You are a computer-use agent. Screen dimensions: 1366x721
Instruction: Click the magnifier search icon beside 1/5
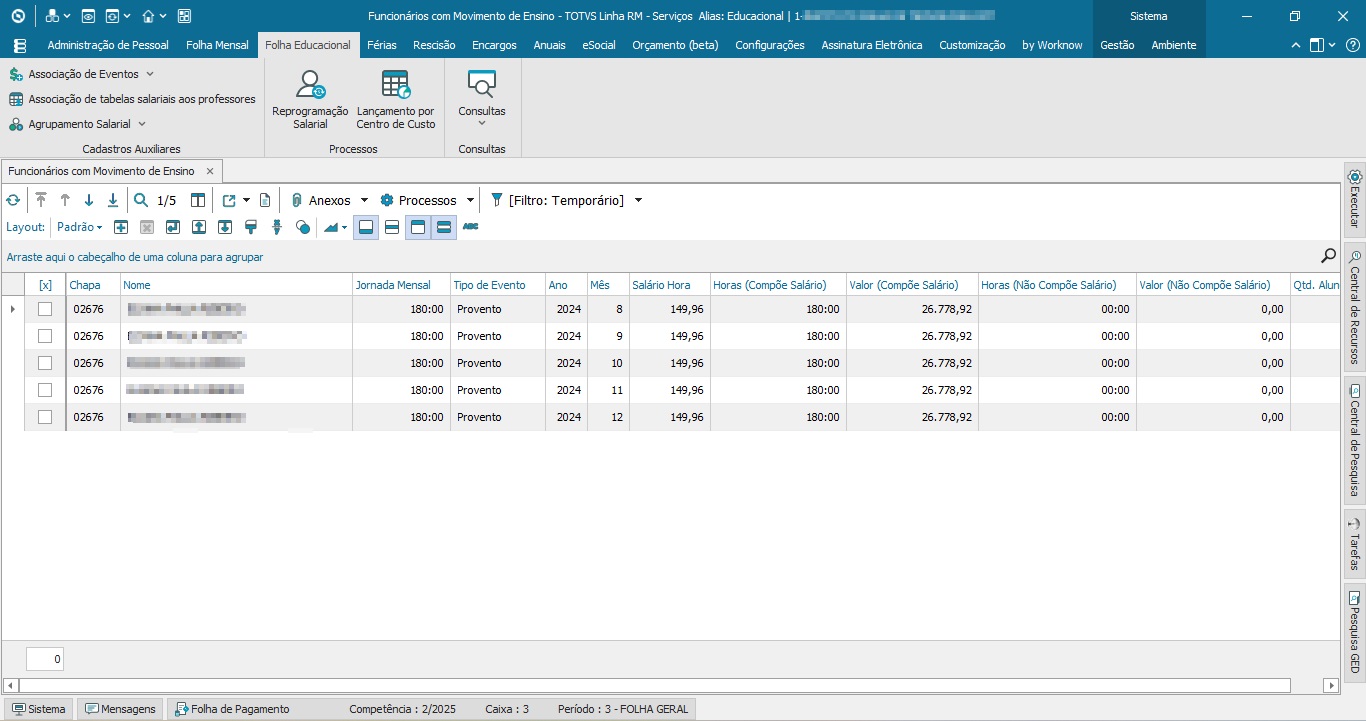(141, 200)
